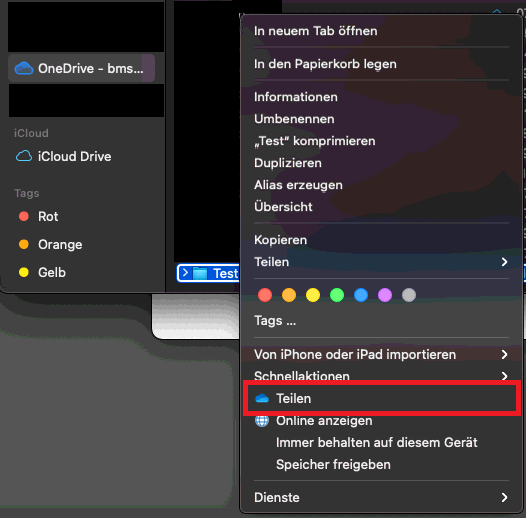Click the iCloud Drive cloud icon
Viewport: 526px width, 518px height.
[24, 156]
